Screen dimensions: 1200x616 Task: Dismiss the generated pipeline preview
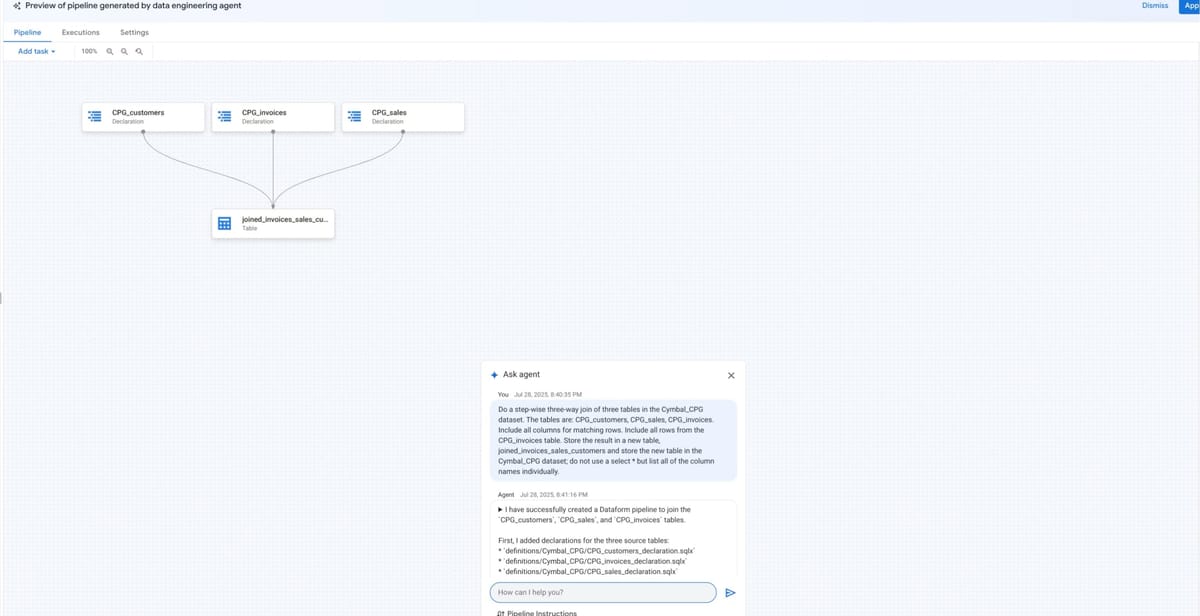click(1154, 6)
